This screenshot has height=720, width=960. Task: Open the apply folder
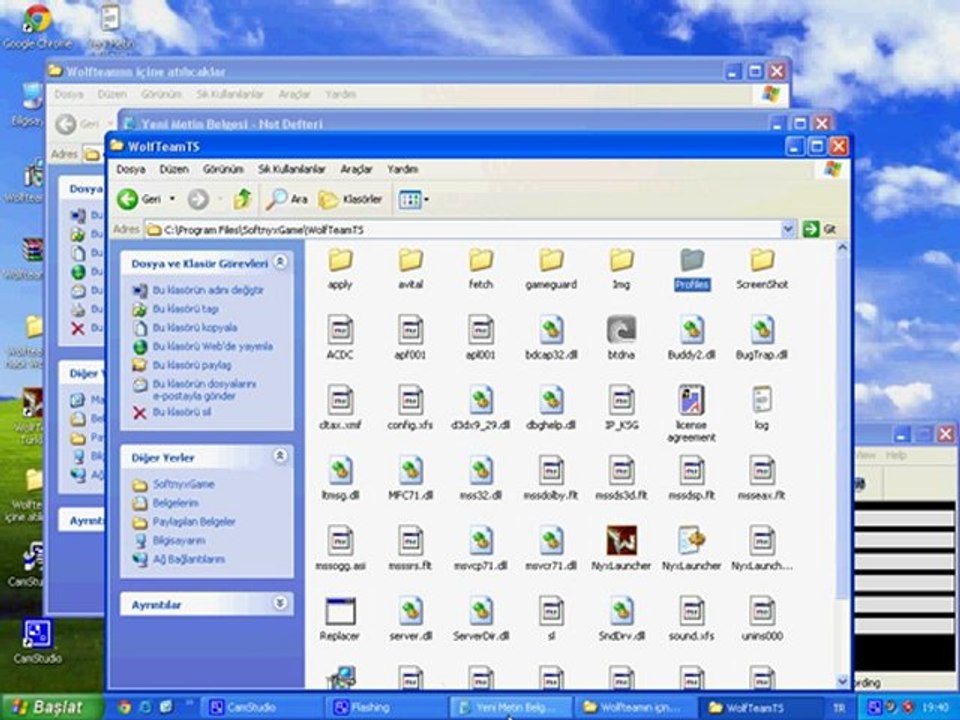(340, 268)
